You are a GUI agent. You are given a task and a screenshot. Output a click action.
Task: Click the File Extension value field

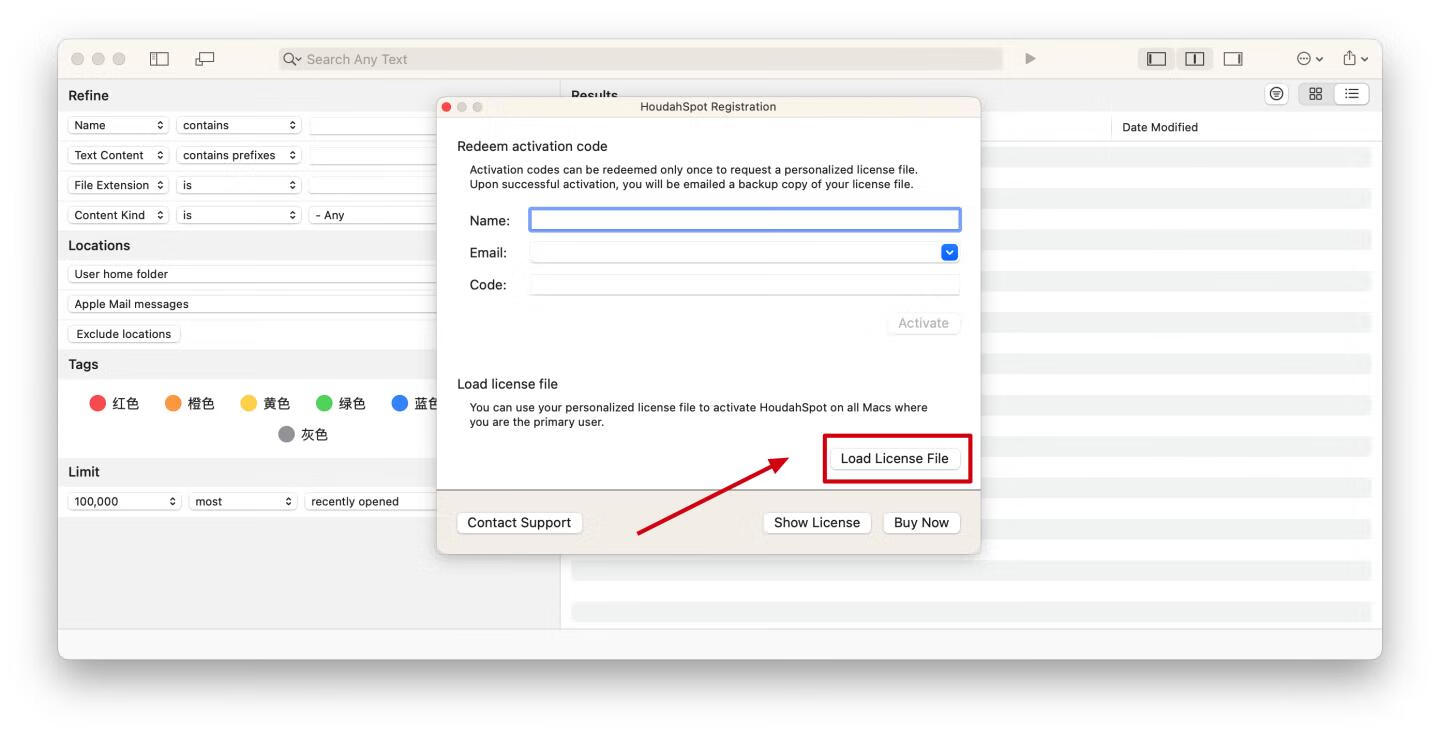[x=373, y=185]
